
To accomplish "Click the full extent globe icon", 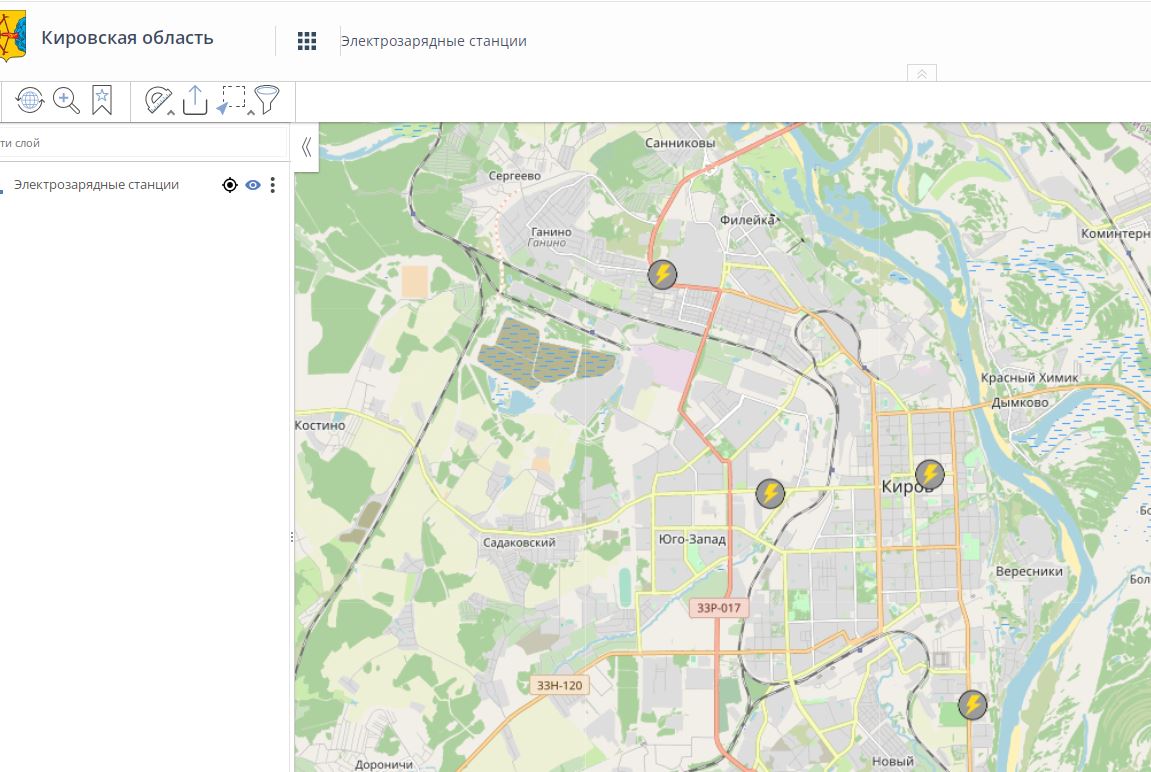I will [30, 100].
